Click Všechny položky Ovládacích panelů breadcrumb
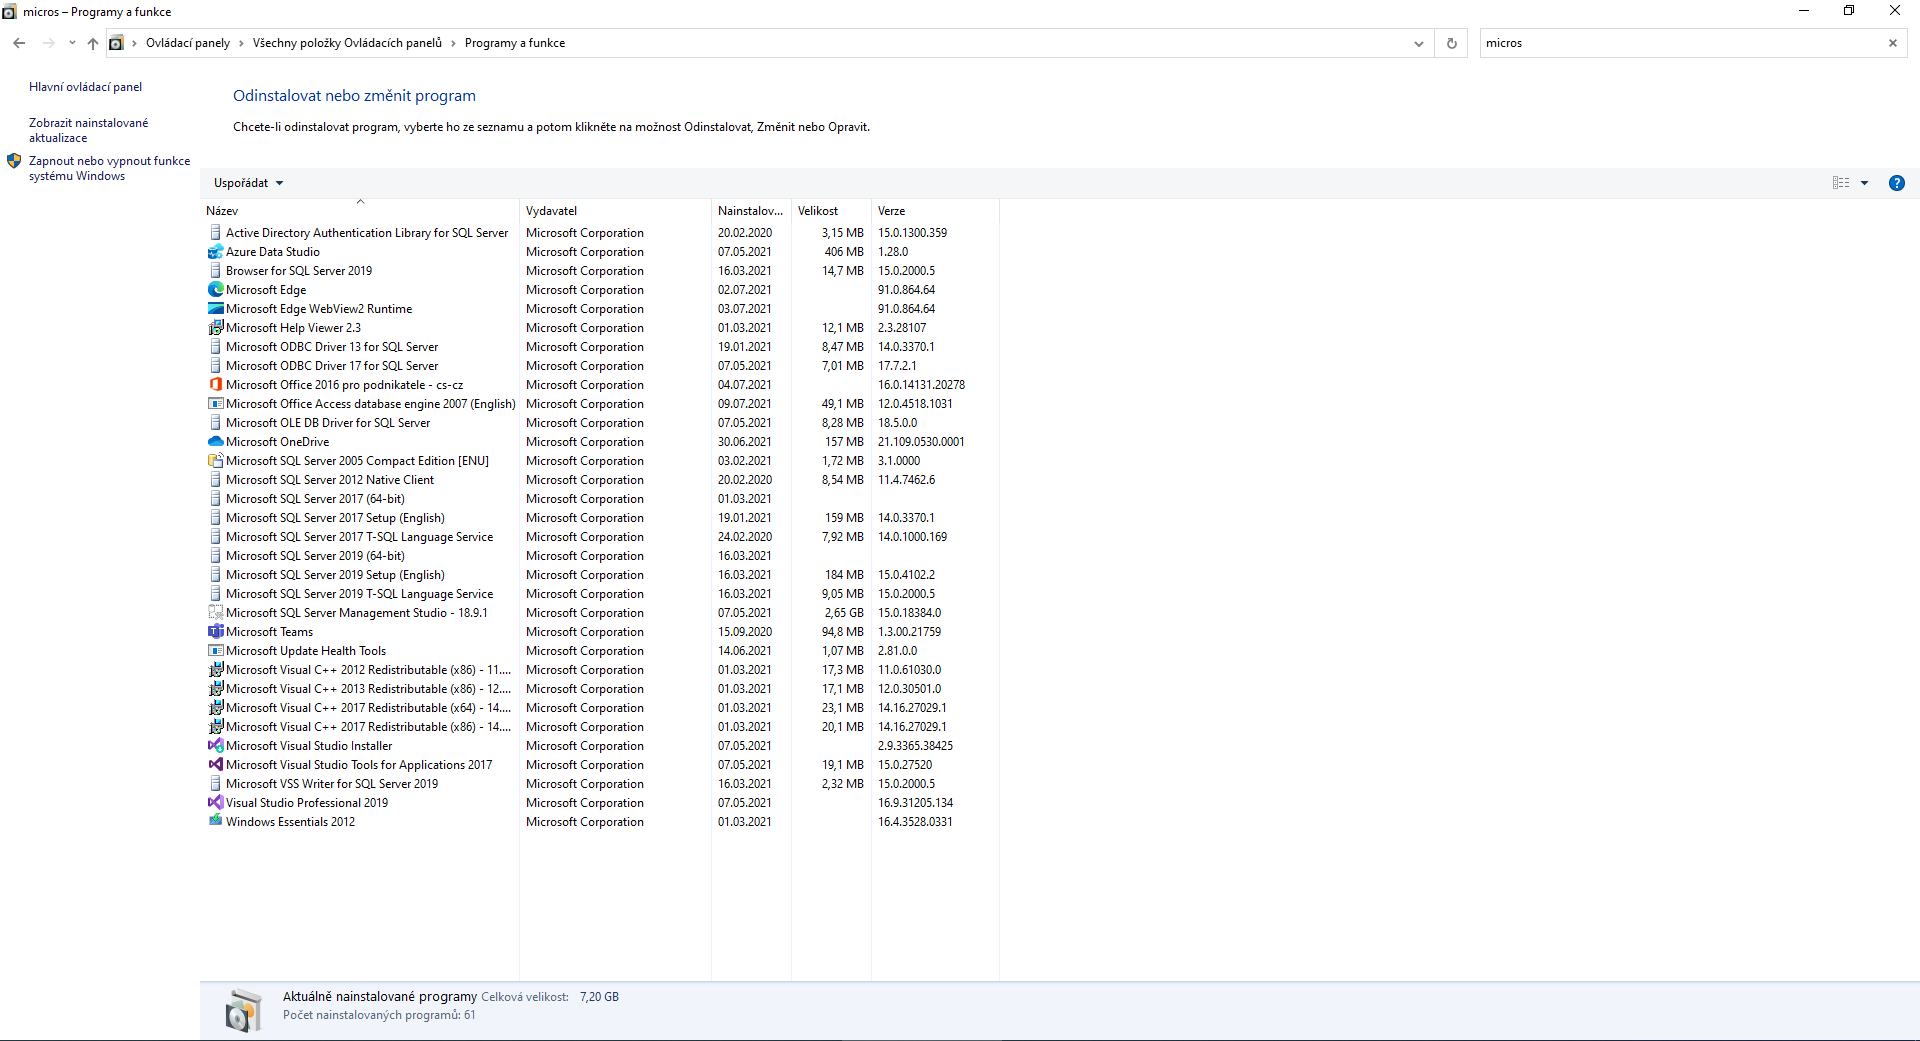This screenshot has width=1920, height=1041. point(347,43)
